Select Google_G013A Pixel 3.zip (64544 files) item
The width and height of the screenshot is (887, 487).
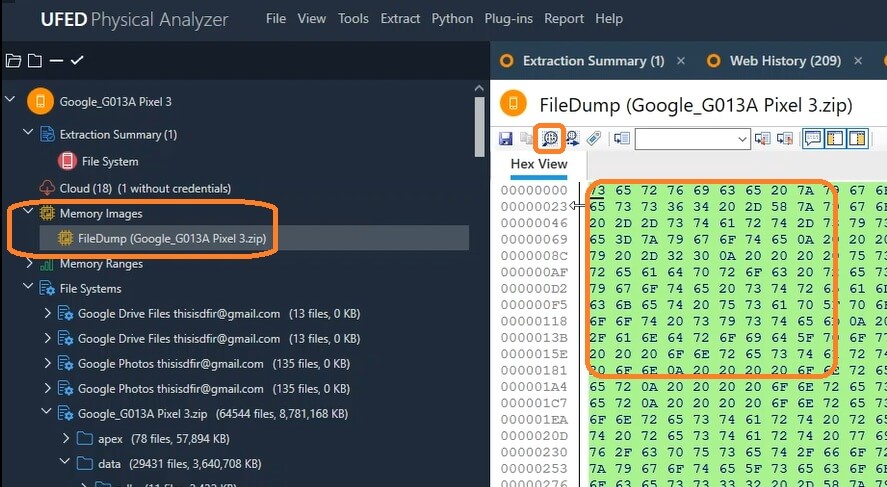coord(213,413)
